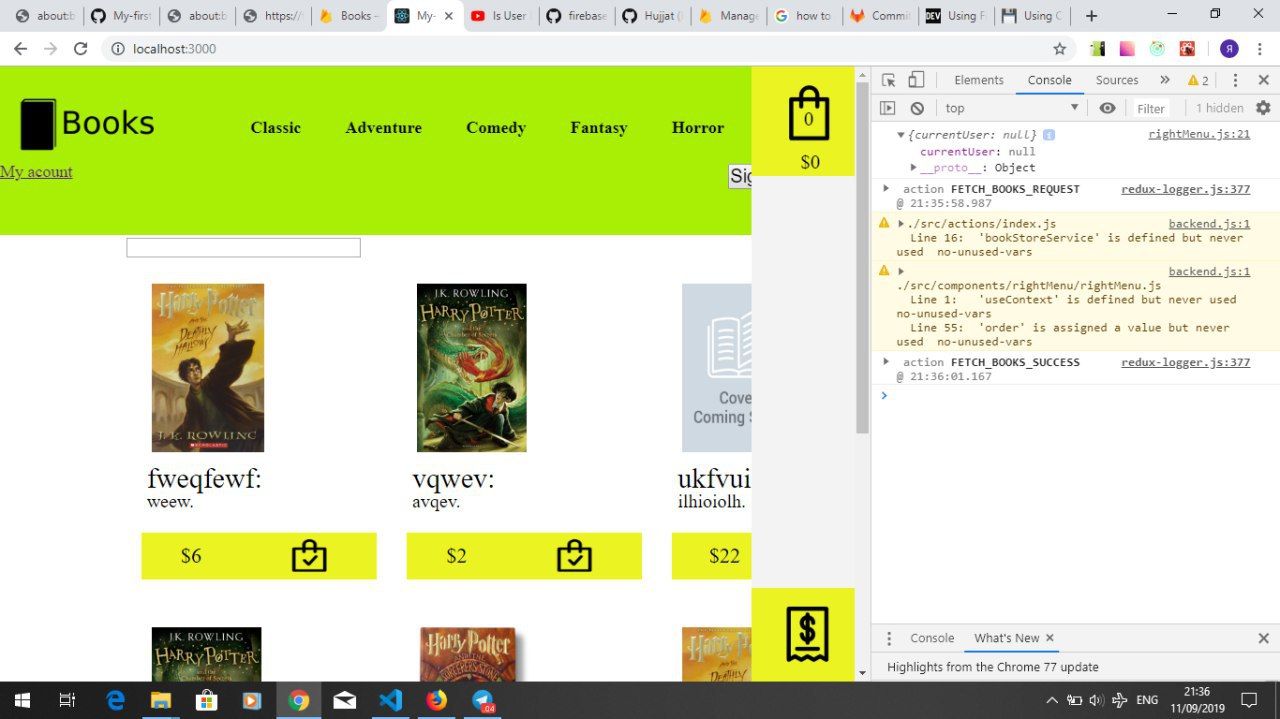Close the DevTools drawer
The height and width of the screenshot is (719, 1280).
pos(1263,638)
